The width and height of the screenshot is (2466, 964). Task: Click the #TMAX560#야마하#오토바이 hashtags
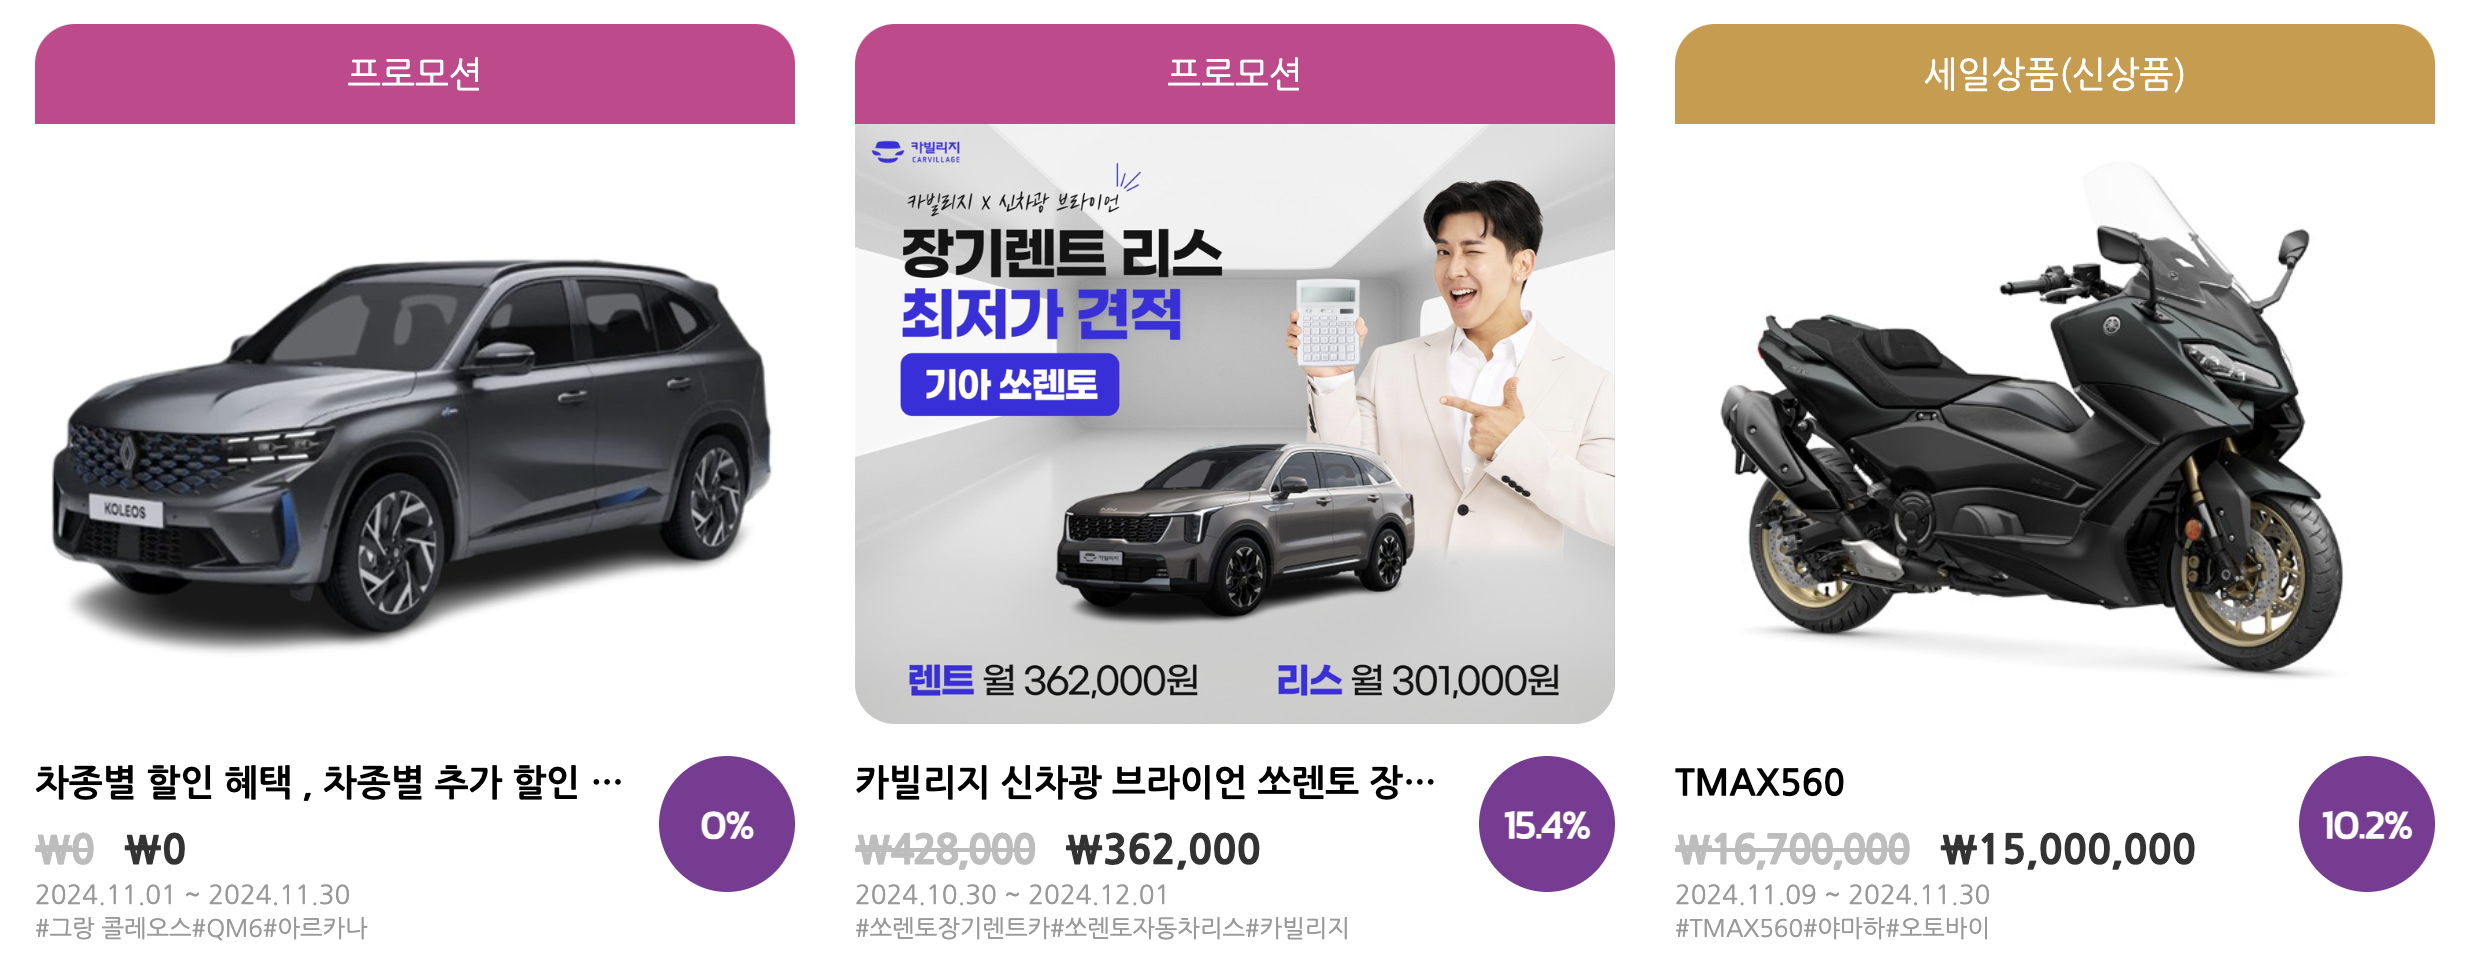coord(1832,928)
